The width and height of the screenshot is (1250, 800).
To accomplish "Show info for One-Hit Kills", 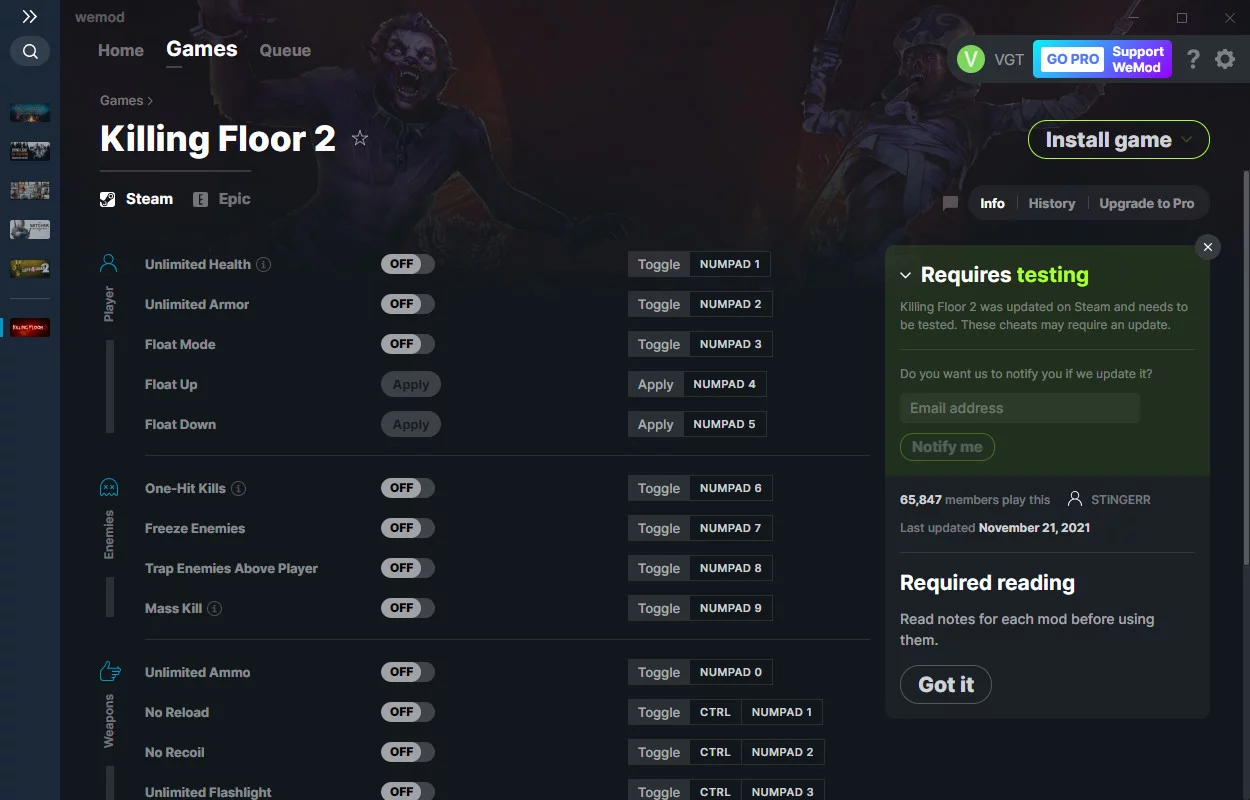I will [238, 489].
